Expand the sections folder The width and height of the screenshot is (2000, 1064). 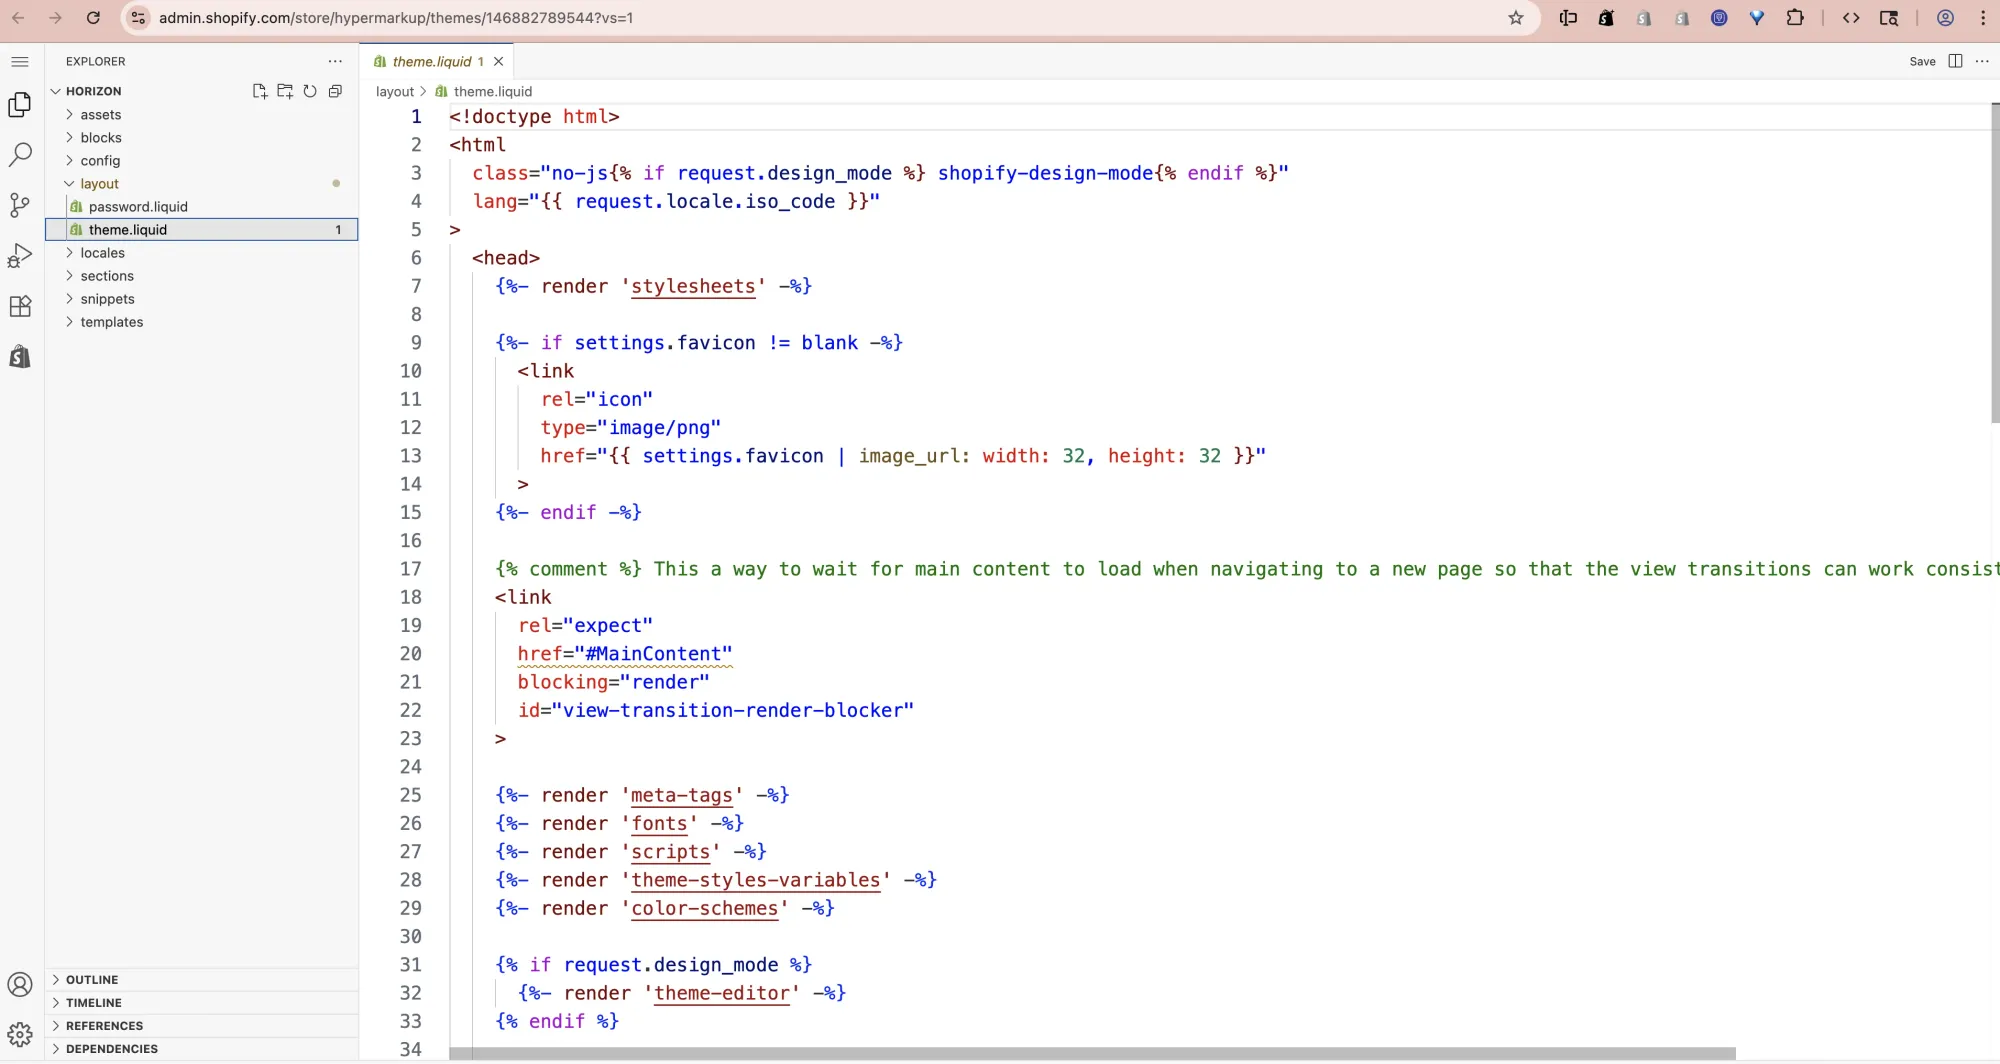click(107, 276)
